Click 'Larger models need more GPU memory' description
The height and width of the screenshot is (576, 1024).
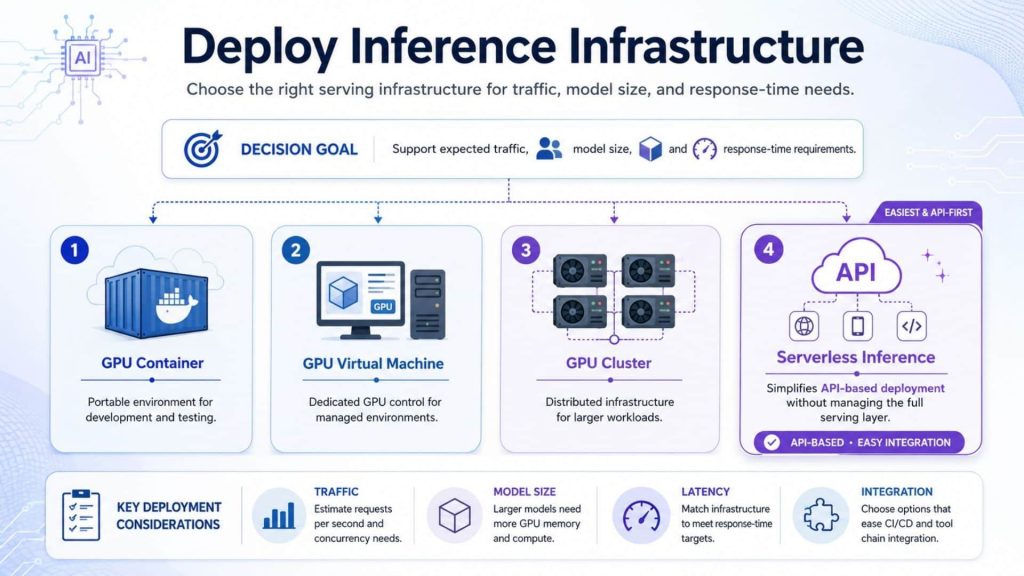[537, 524]
